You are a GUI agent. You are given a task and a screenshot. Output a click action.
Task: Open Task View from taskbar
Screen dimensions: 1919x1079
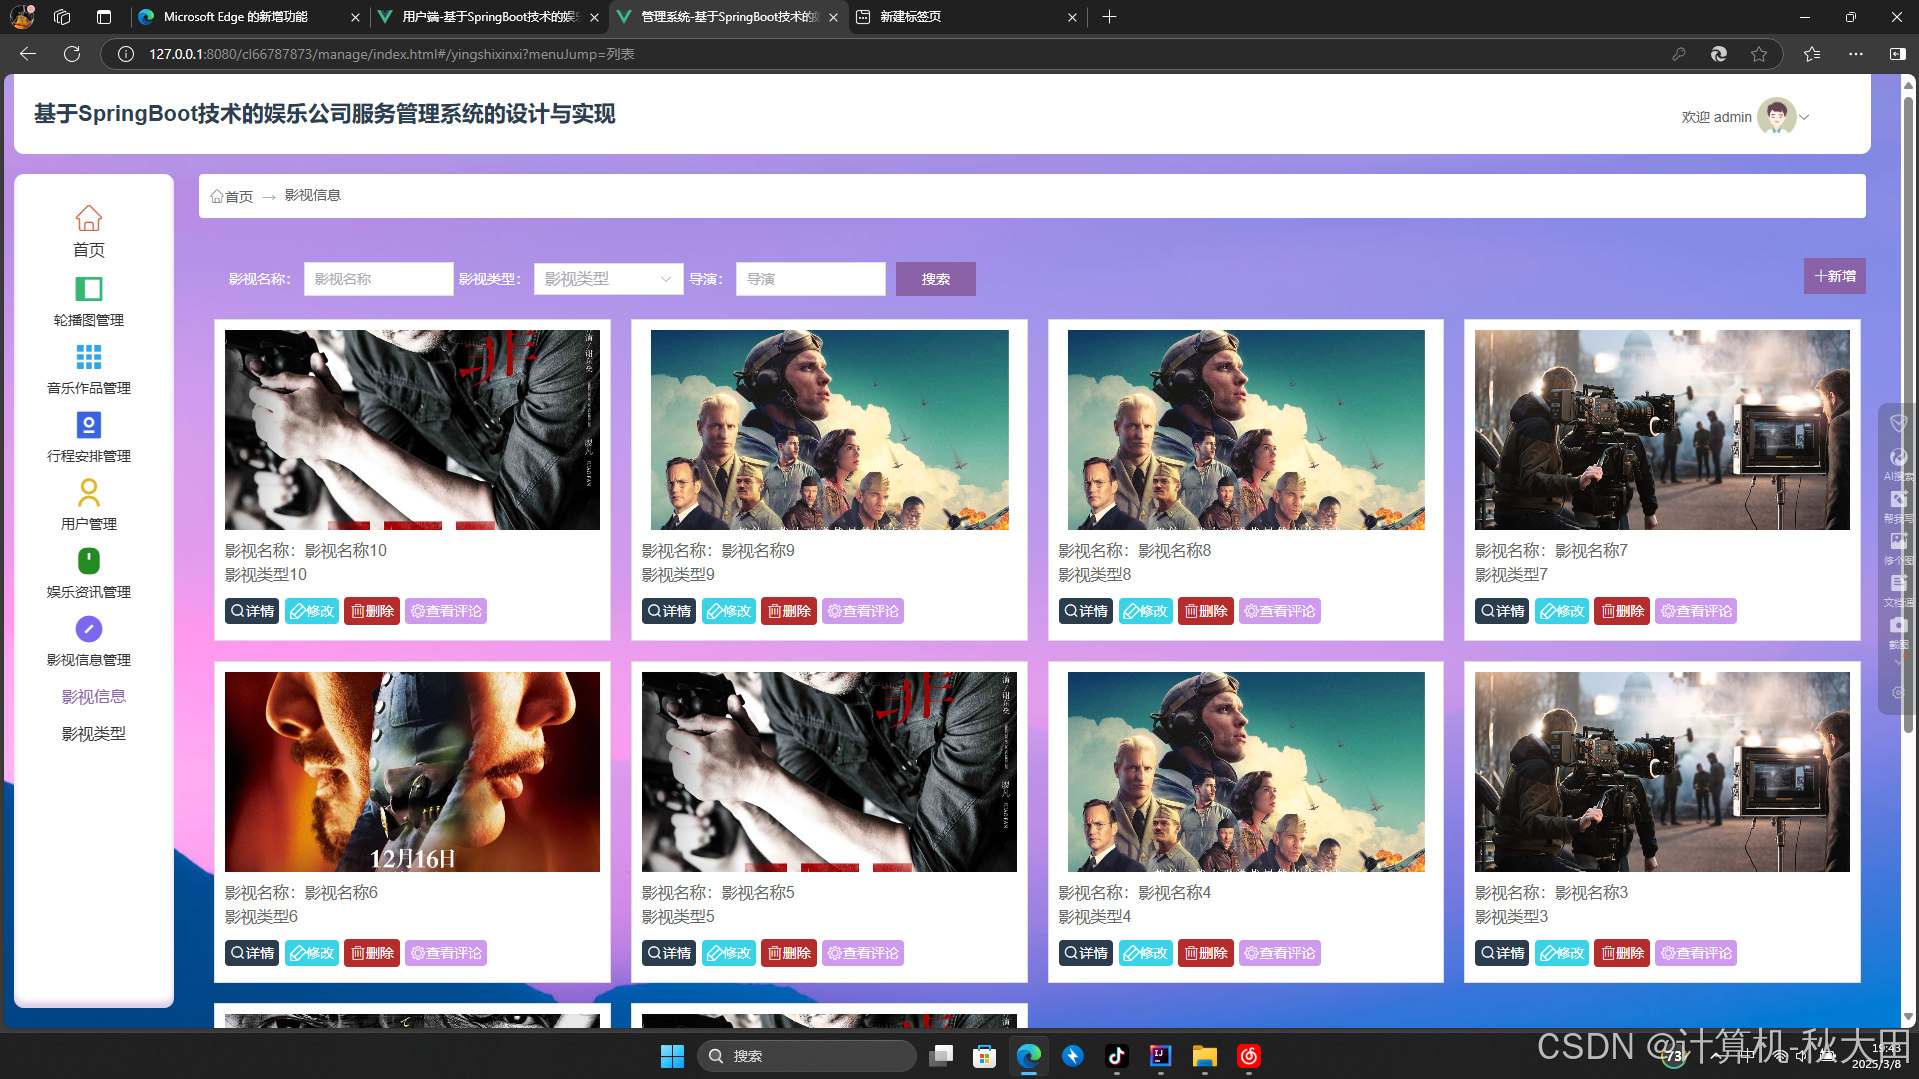(940, 1056)
